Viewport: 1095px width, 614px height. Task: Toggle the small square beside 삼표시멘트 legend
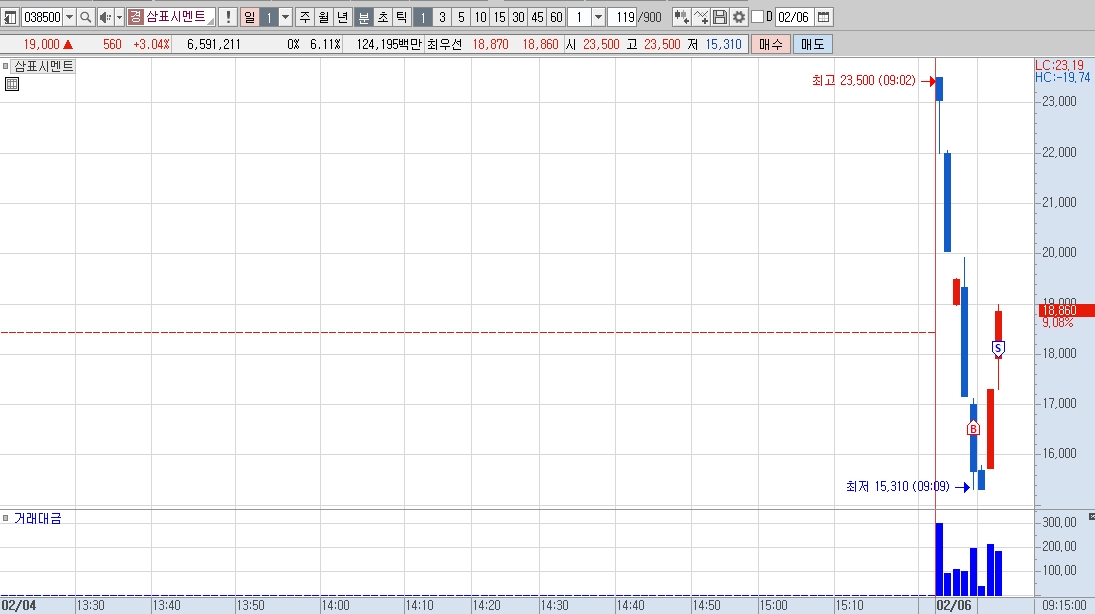point(6,66)
